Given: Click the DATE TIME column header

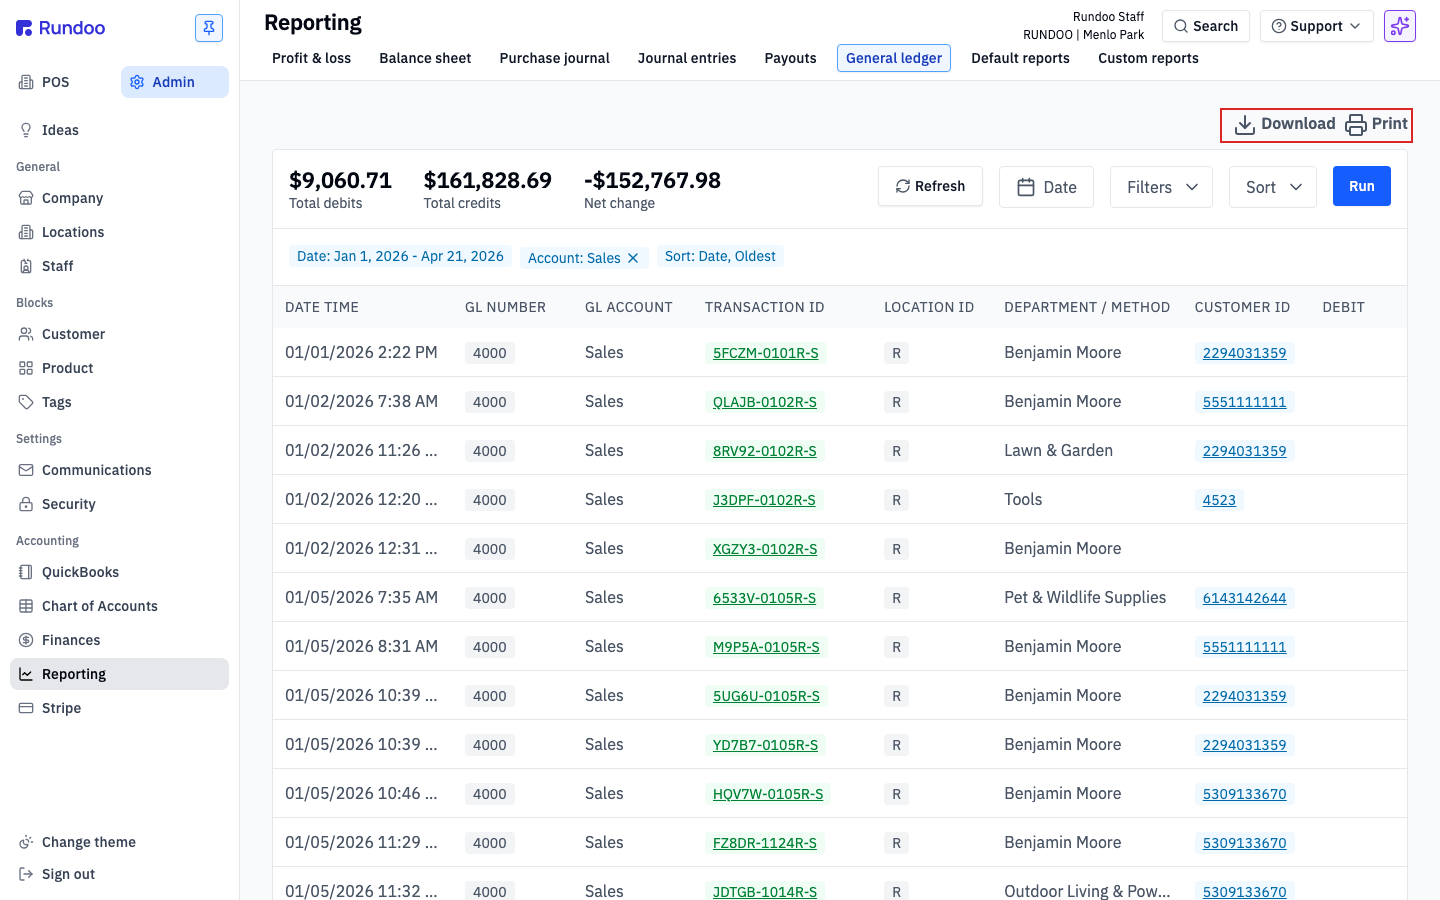Looking at the screenshot, I should 322,307.
